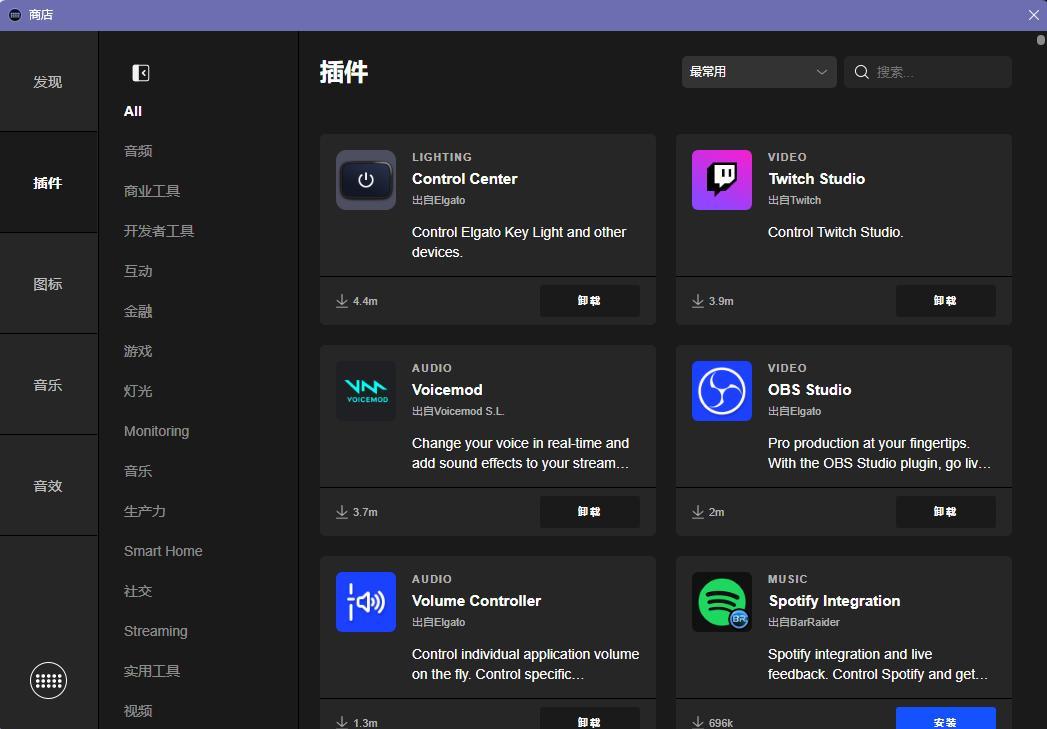The width and height of the screenshot is (1047, 729).
Task: Click the 出自BarRaider author text
Action: point(804,622)
